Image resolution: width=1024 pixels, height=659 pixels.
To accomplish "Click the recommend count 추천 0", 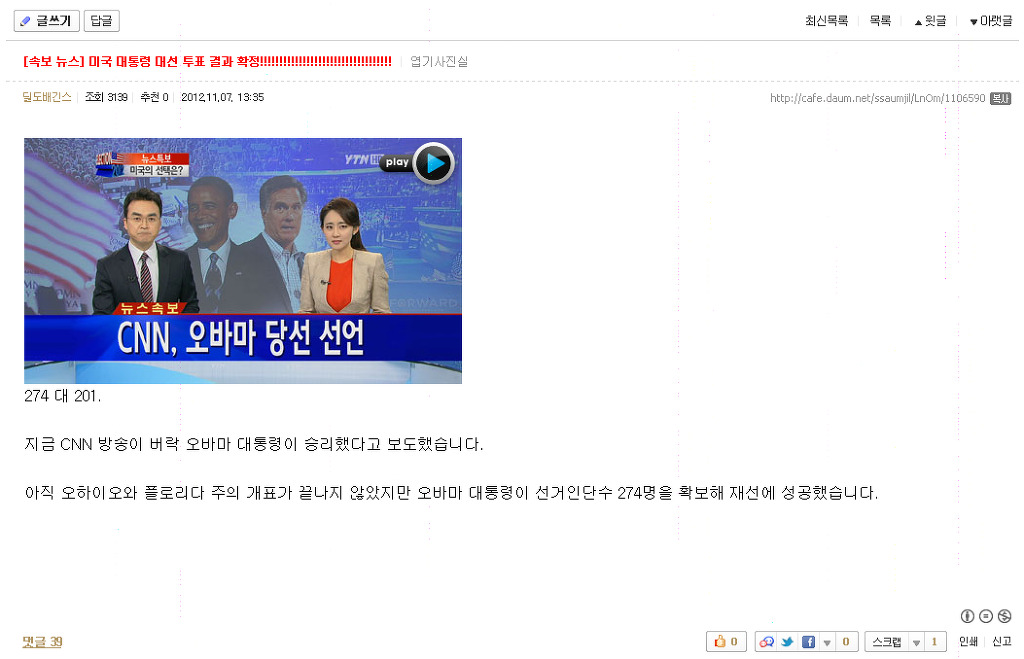I will coord(154,97).
